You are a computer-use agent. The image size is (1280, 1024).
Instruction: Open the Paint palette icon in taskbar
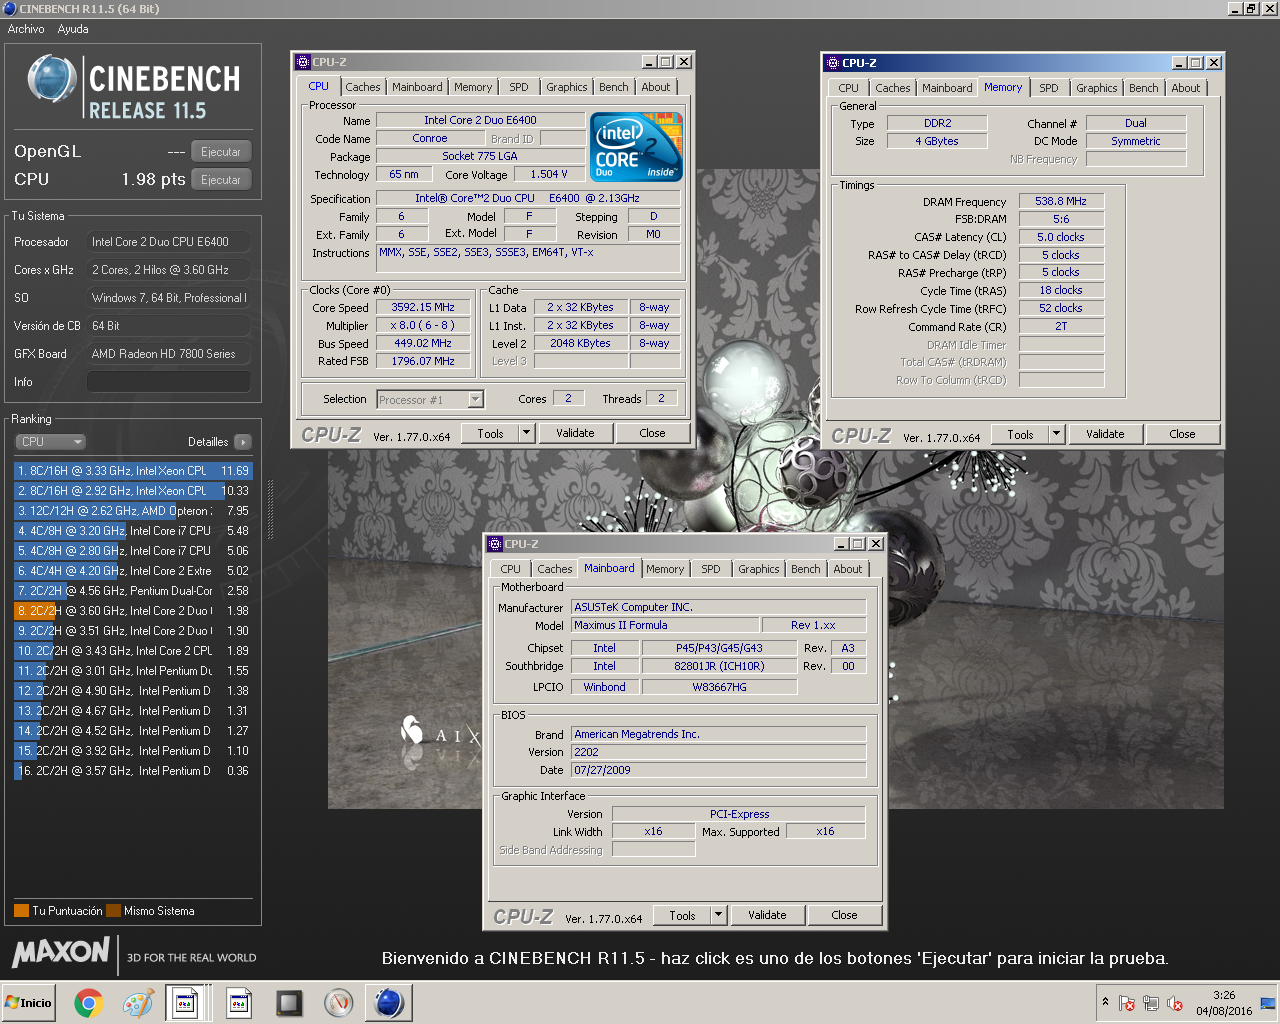(137, 1003)
